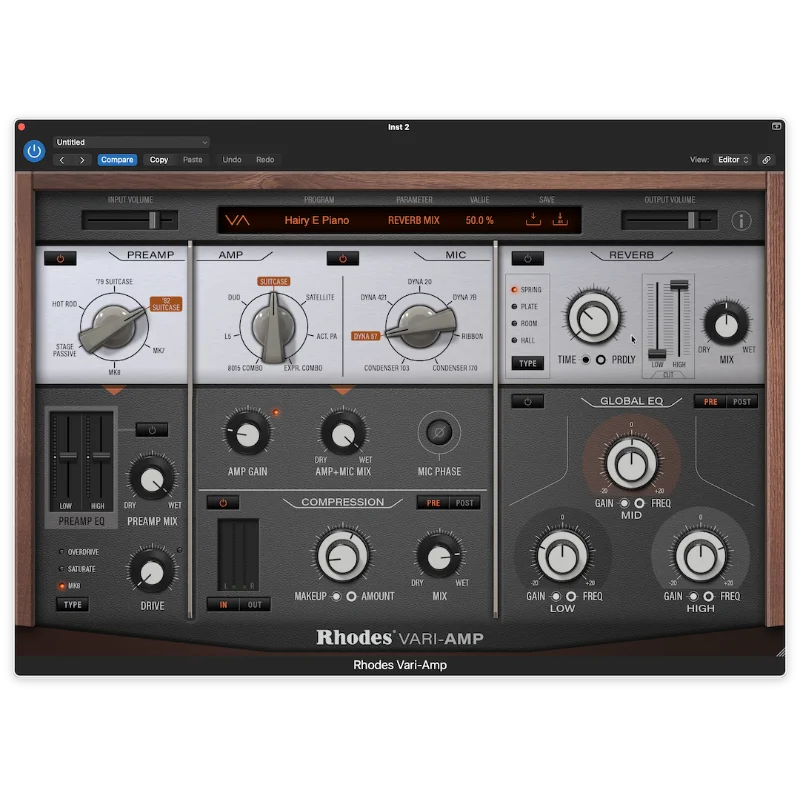Image resolution: width=800 pixels, height=800 pixels.
Task: Click the Preamp EQ High fader
Action: (101, 456)
